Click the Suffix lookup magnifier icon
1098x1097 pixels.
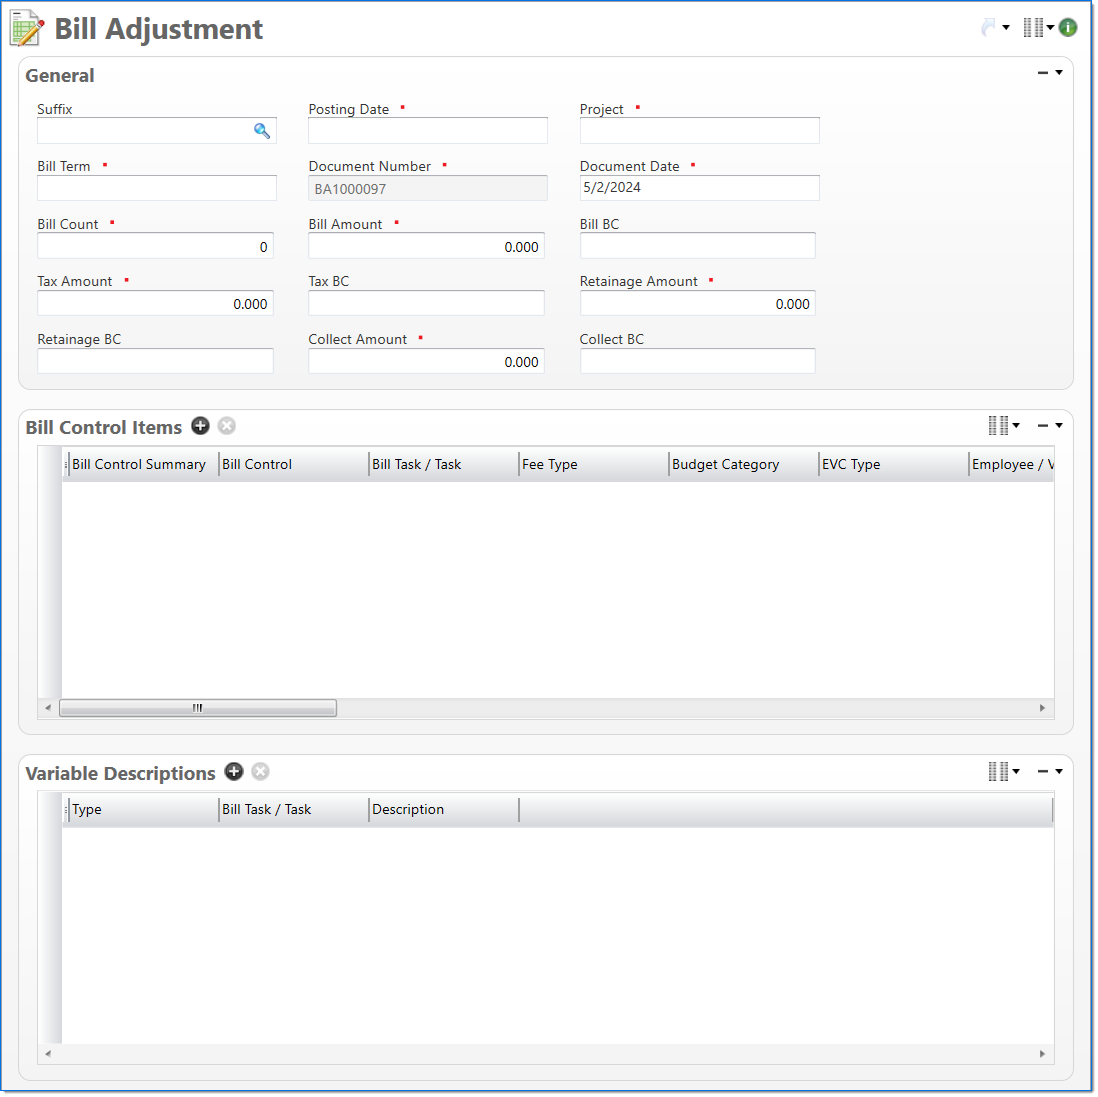262,131
